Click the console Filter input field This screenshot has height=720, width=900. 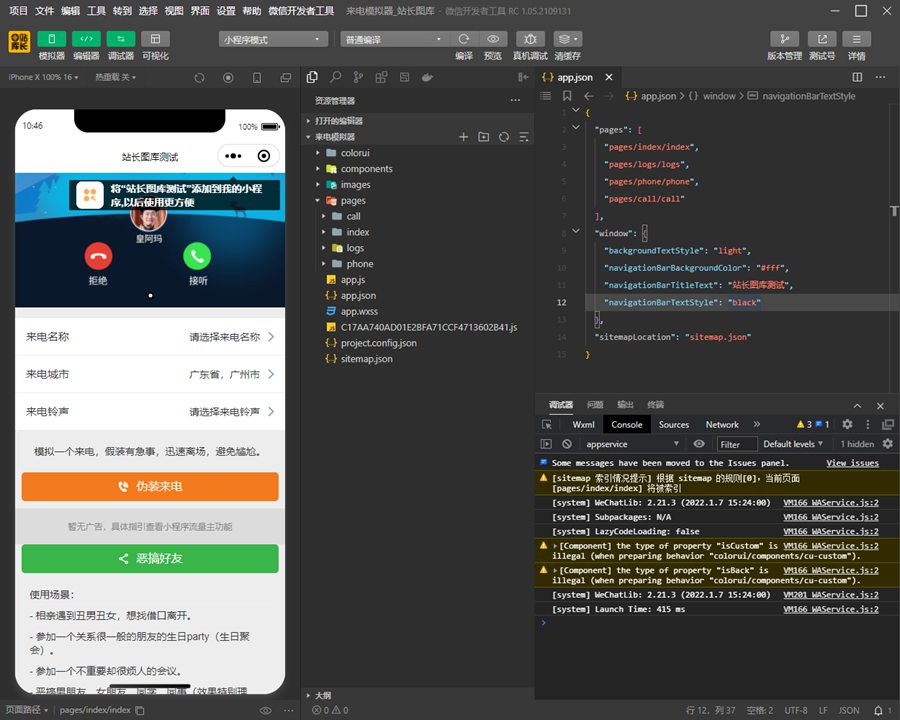point(736,444)
